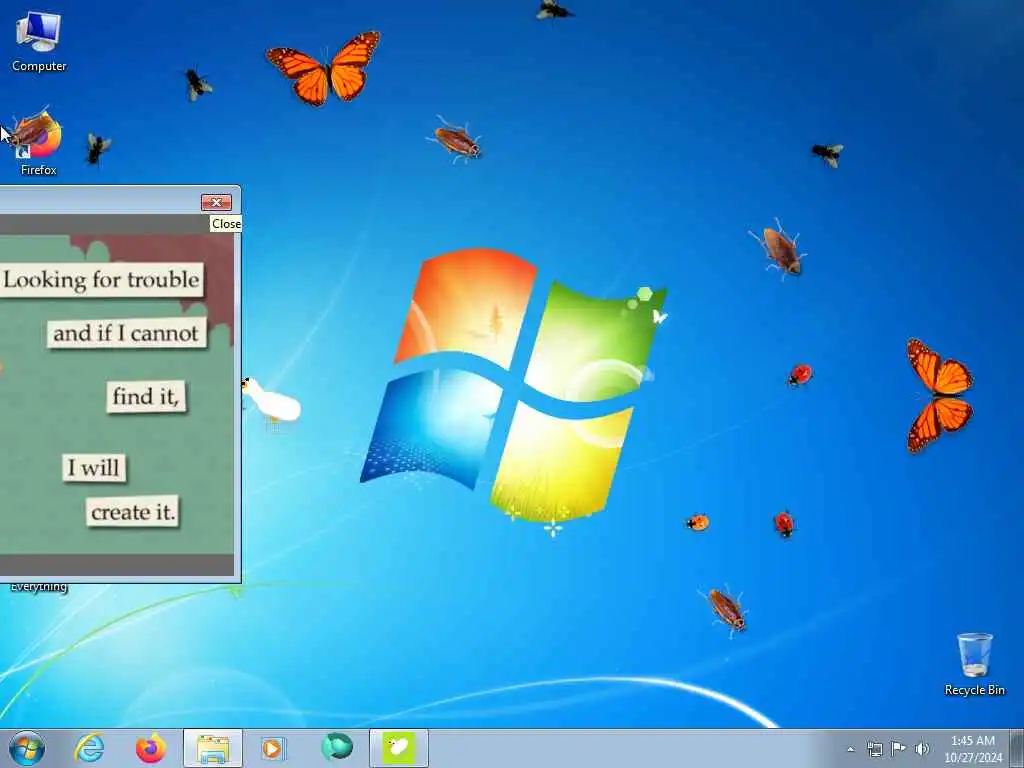Open the Computer desktop icon
Screen dimensions: 1024x768
[39, 40]
